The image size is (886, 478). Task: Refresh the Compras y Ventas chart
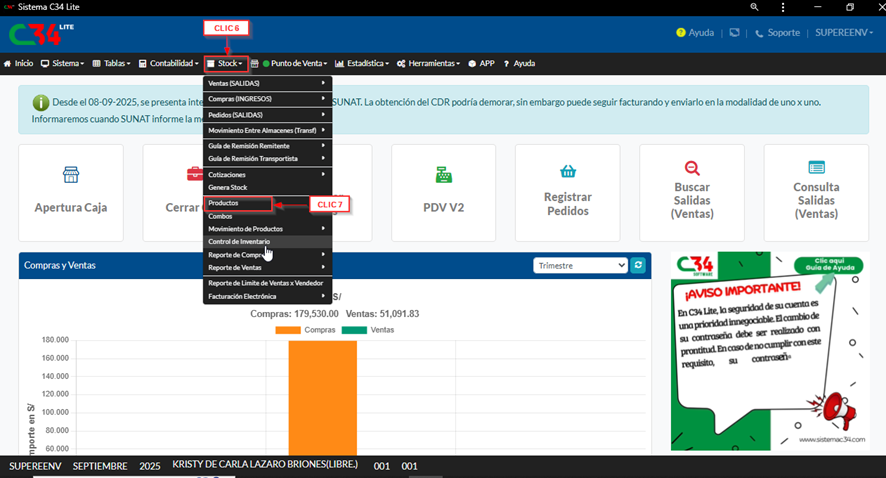click(638, 265)
